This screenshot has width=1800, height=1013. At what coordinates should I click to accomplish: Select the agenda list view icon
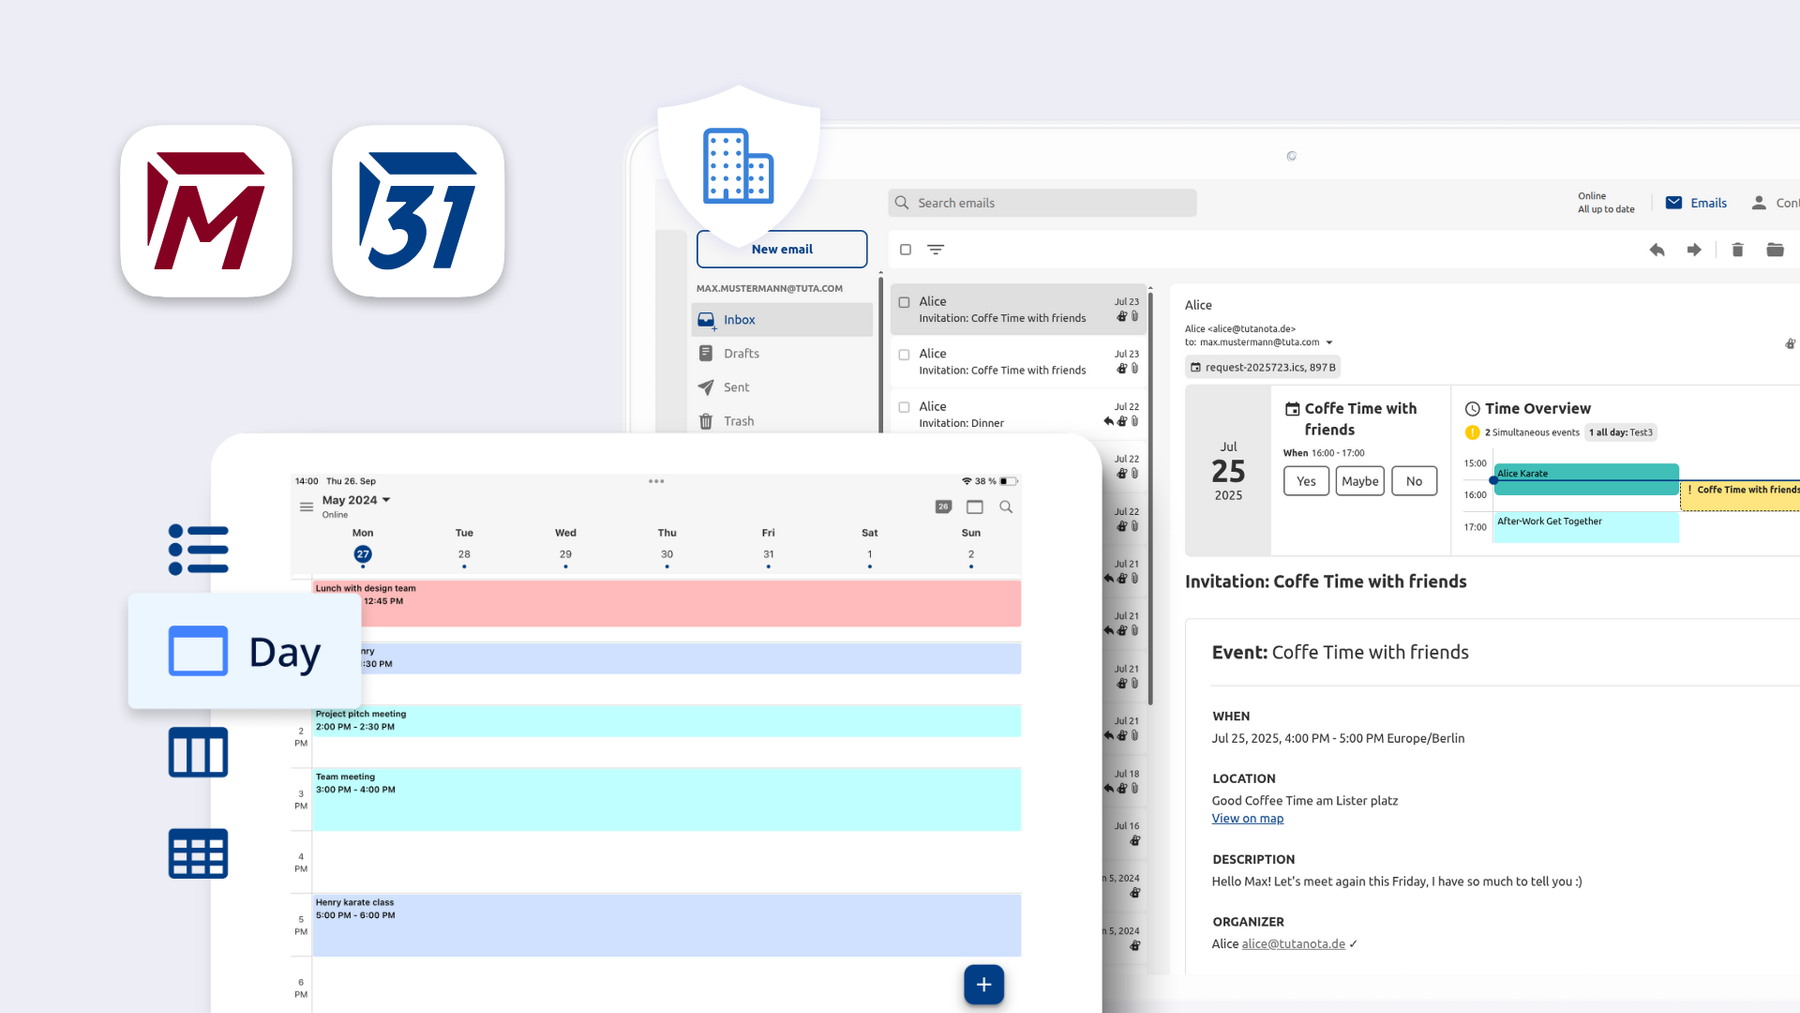(198, 550)
